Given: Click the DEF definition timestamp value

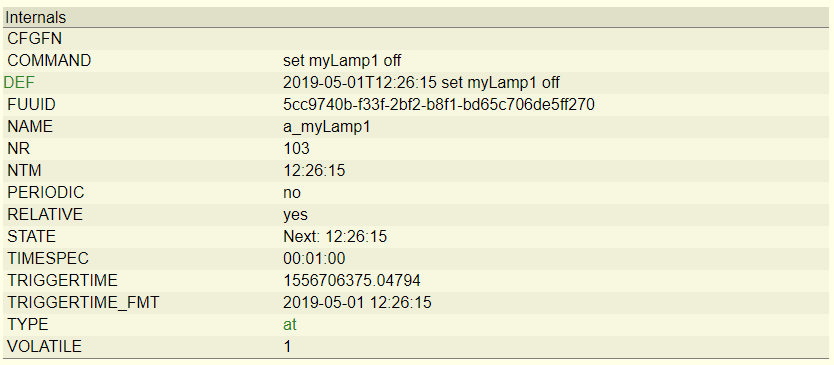Looking at the screenshot, I should click(421, 83).
